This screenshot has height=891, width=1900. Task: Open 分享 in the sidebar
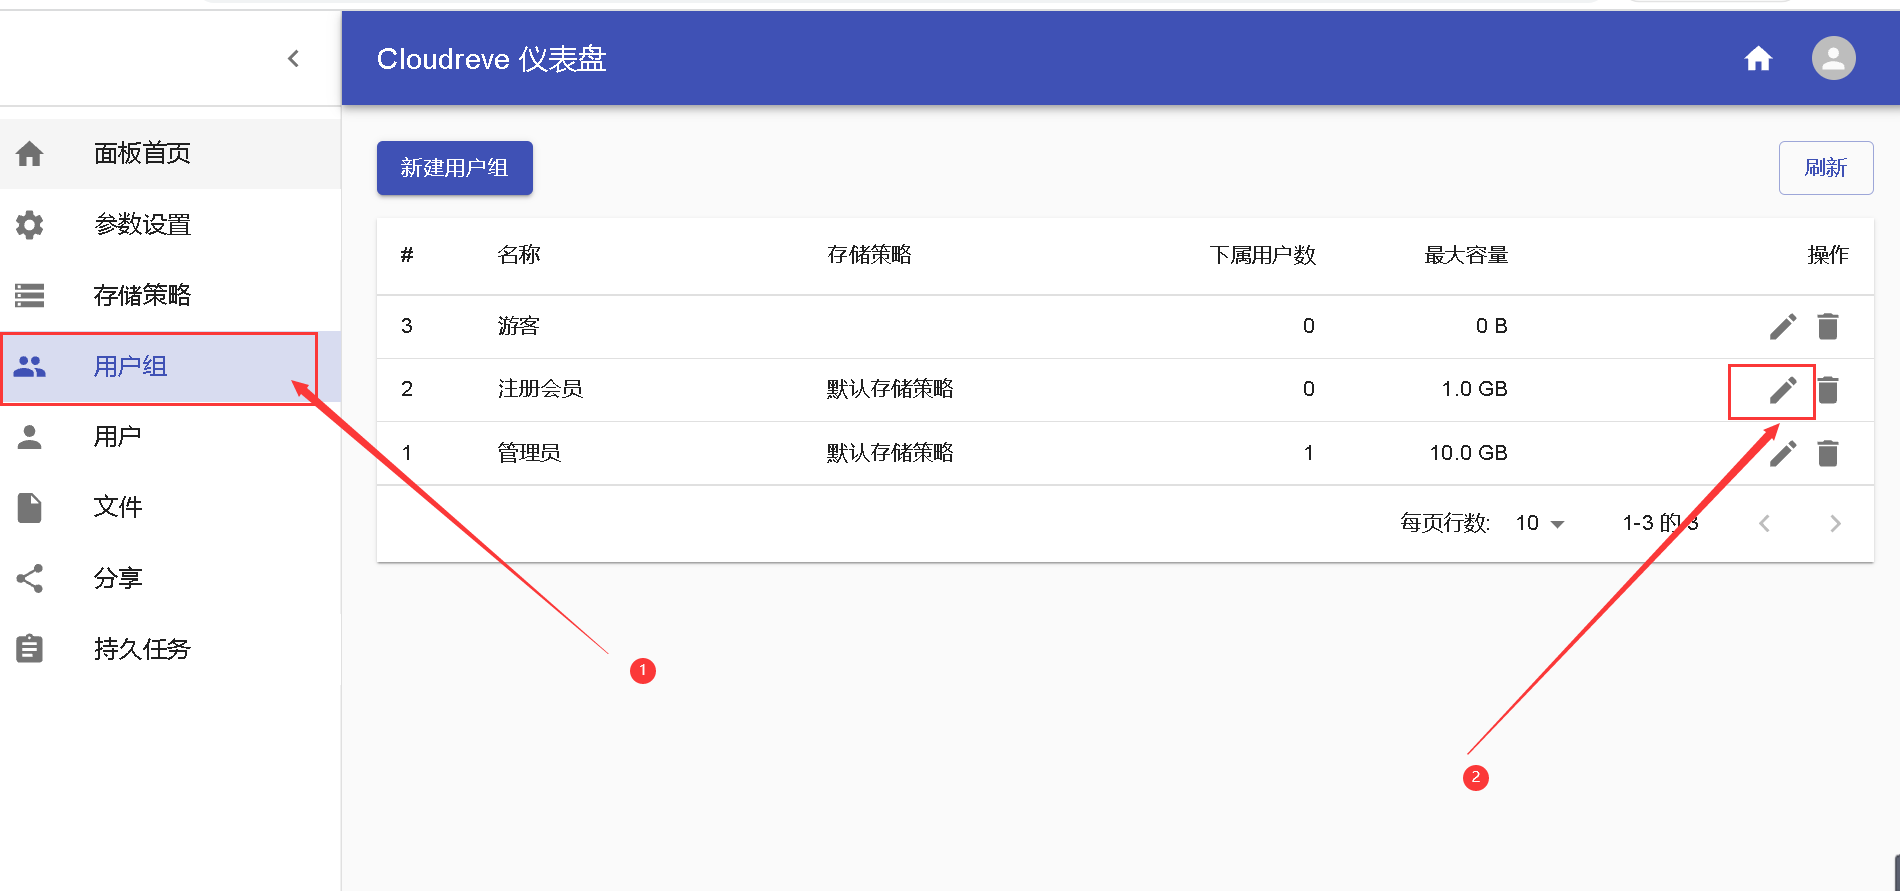tap(170, 578)
